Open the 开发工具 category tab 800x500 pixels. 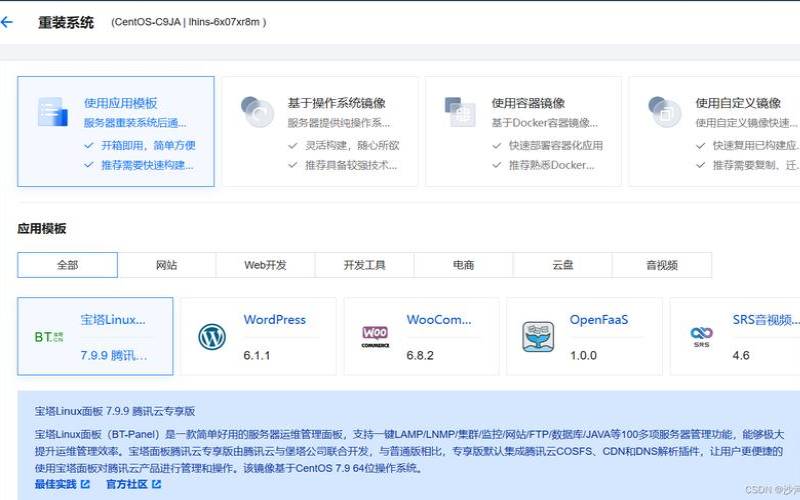point(364,265)
